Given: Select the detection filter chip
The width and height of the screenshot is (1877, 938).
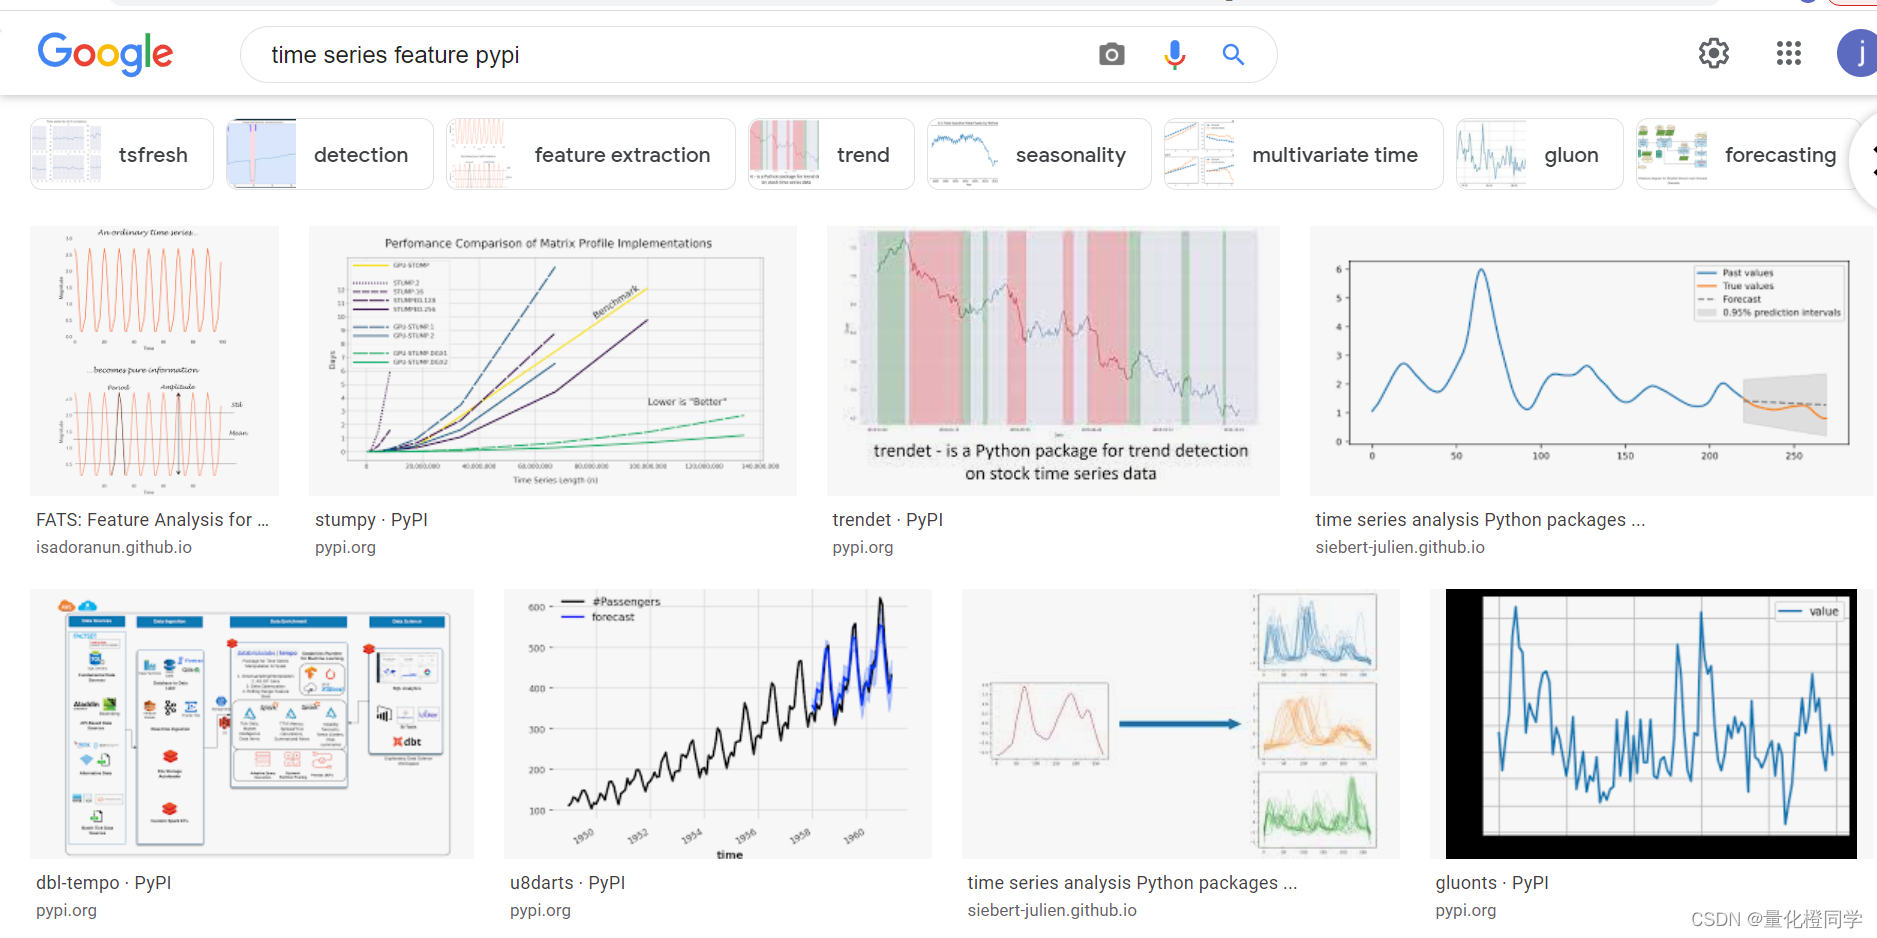Looking at the screenshot, I should (x=330, y=154).
